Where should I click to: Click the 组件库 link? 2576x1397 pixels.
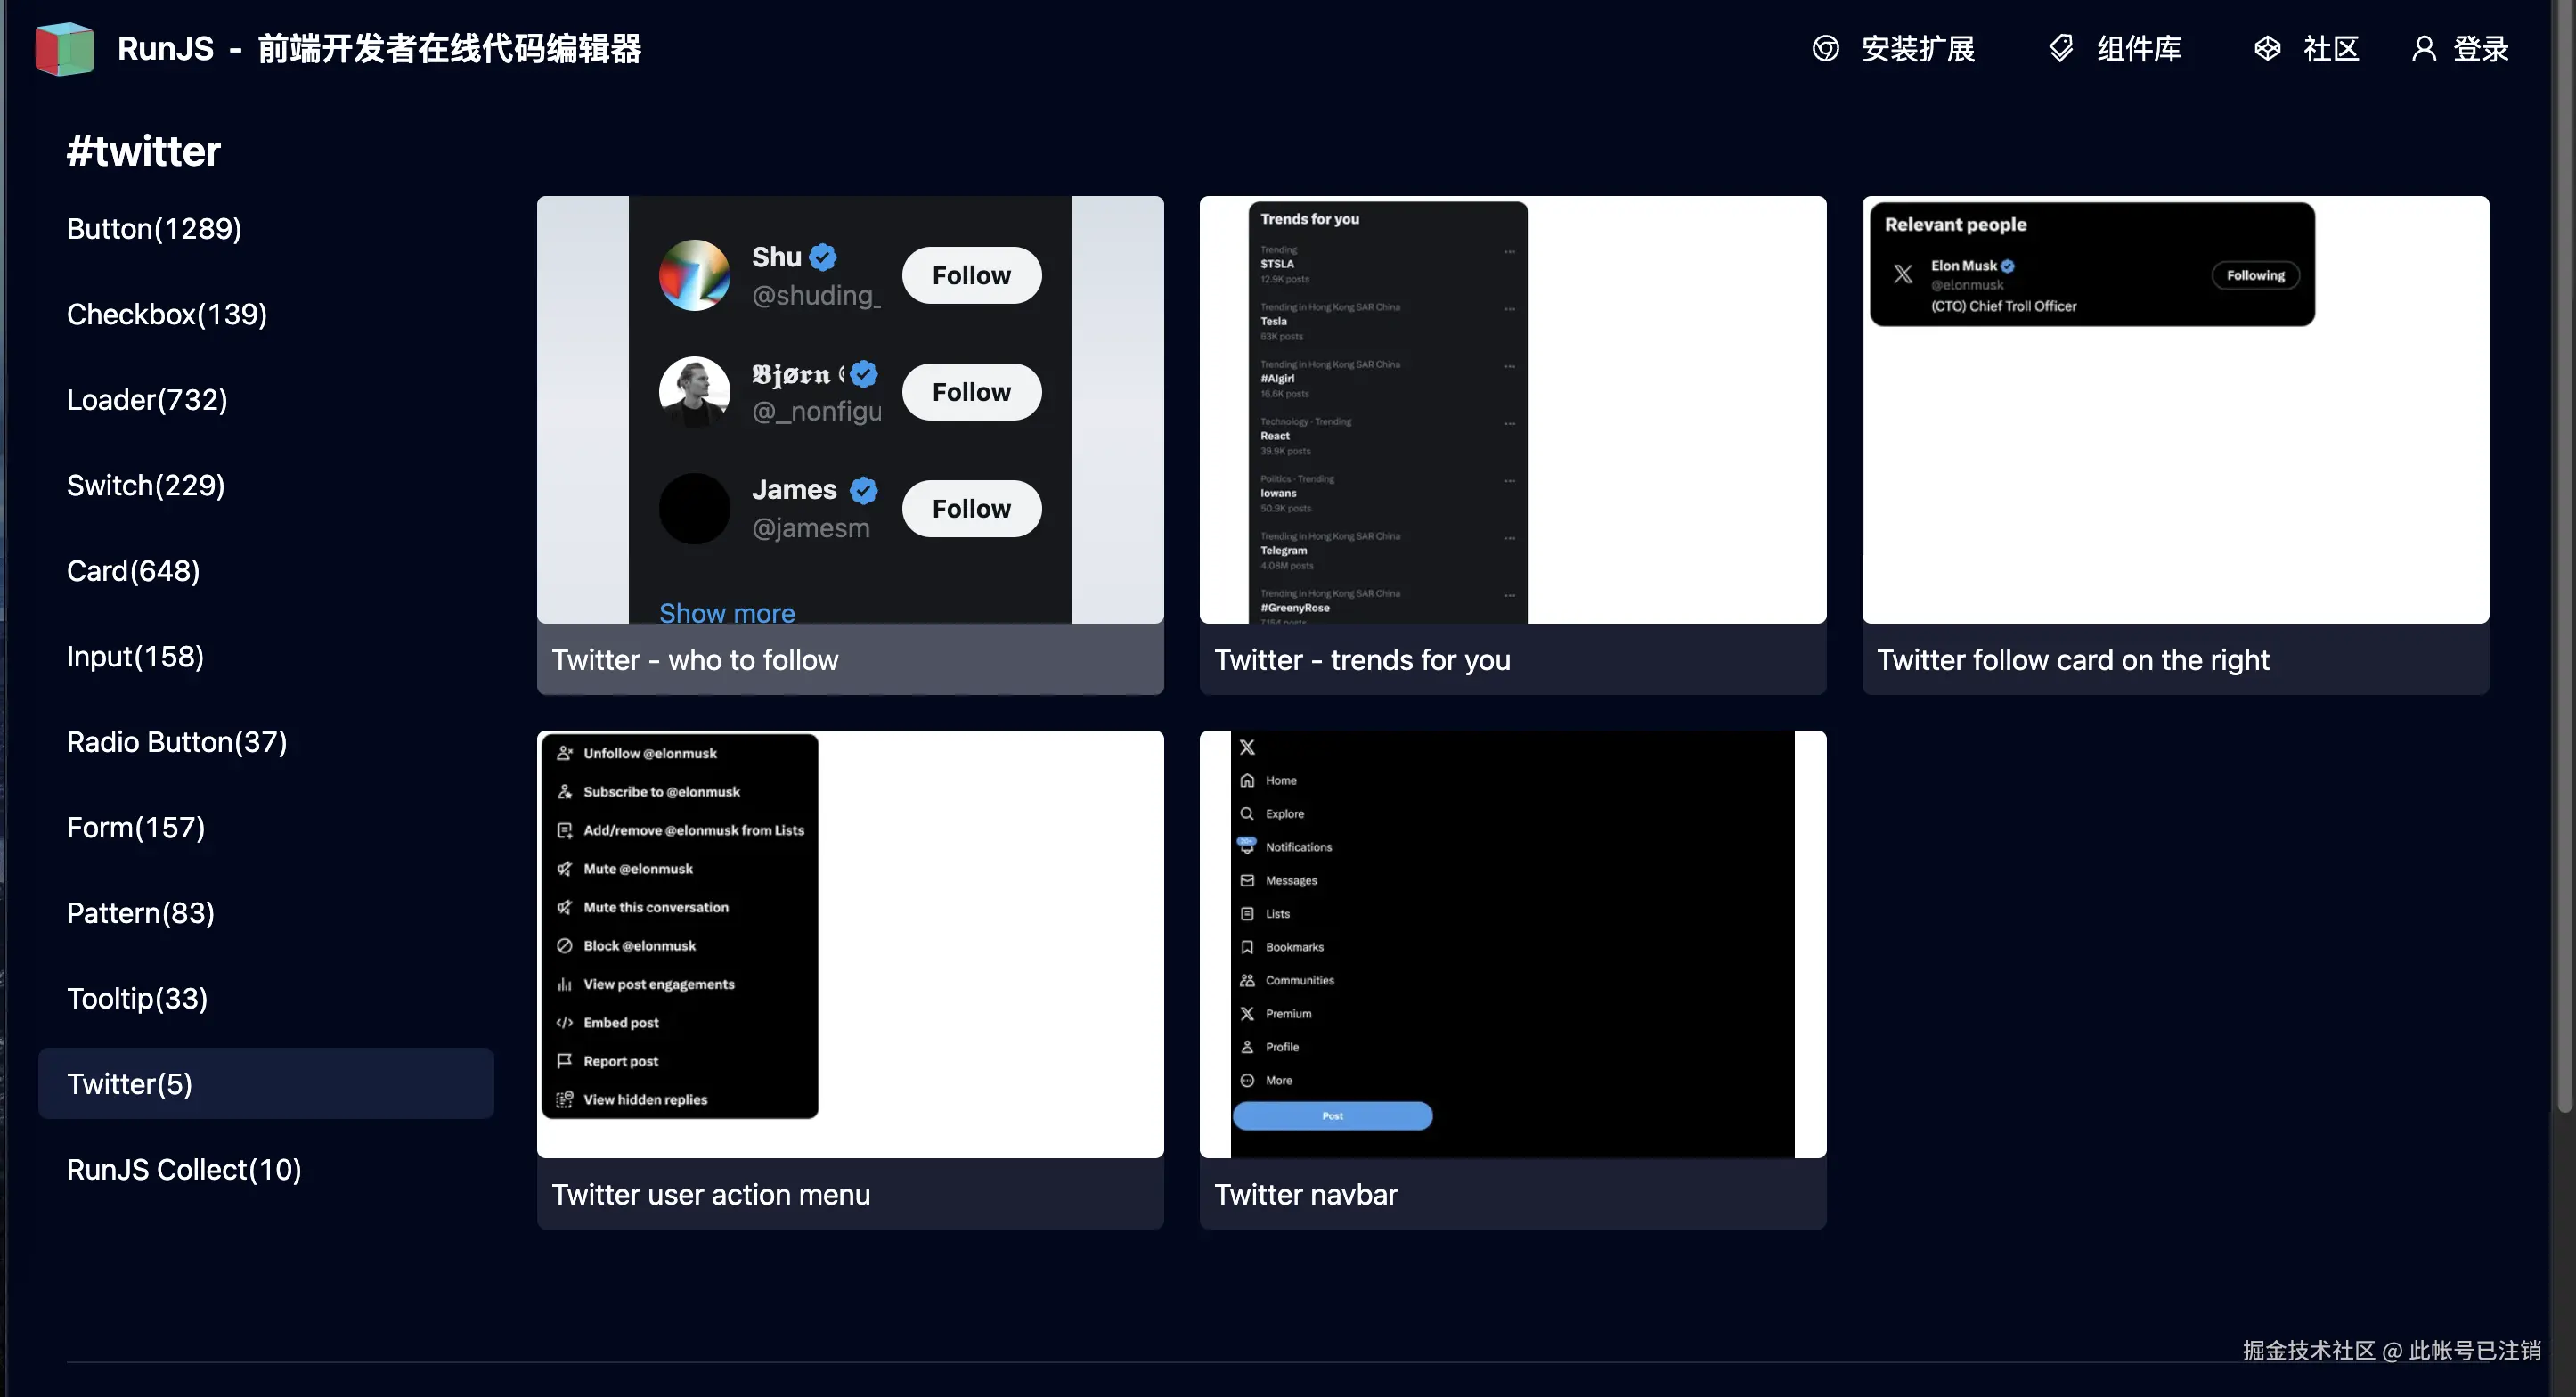2139,48
